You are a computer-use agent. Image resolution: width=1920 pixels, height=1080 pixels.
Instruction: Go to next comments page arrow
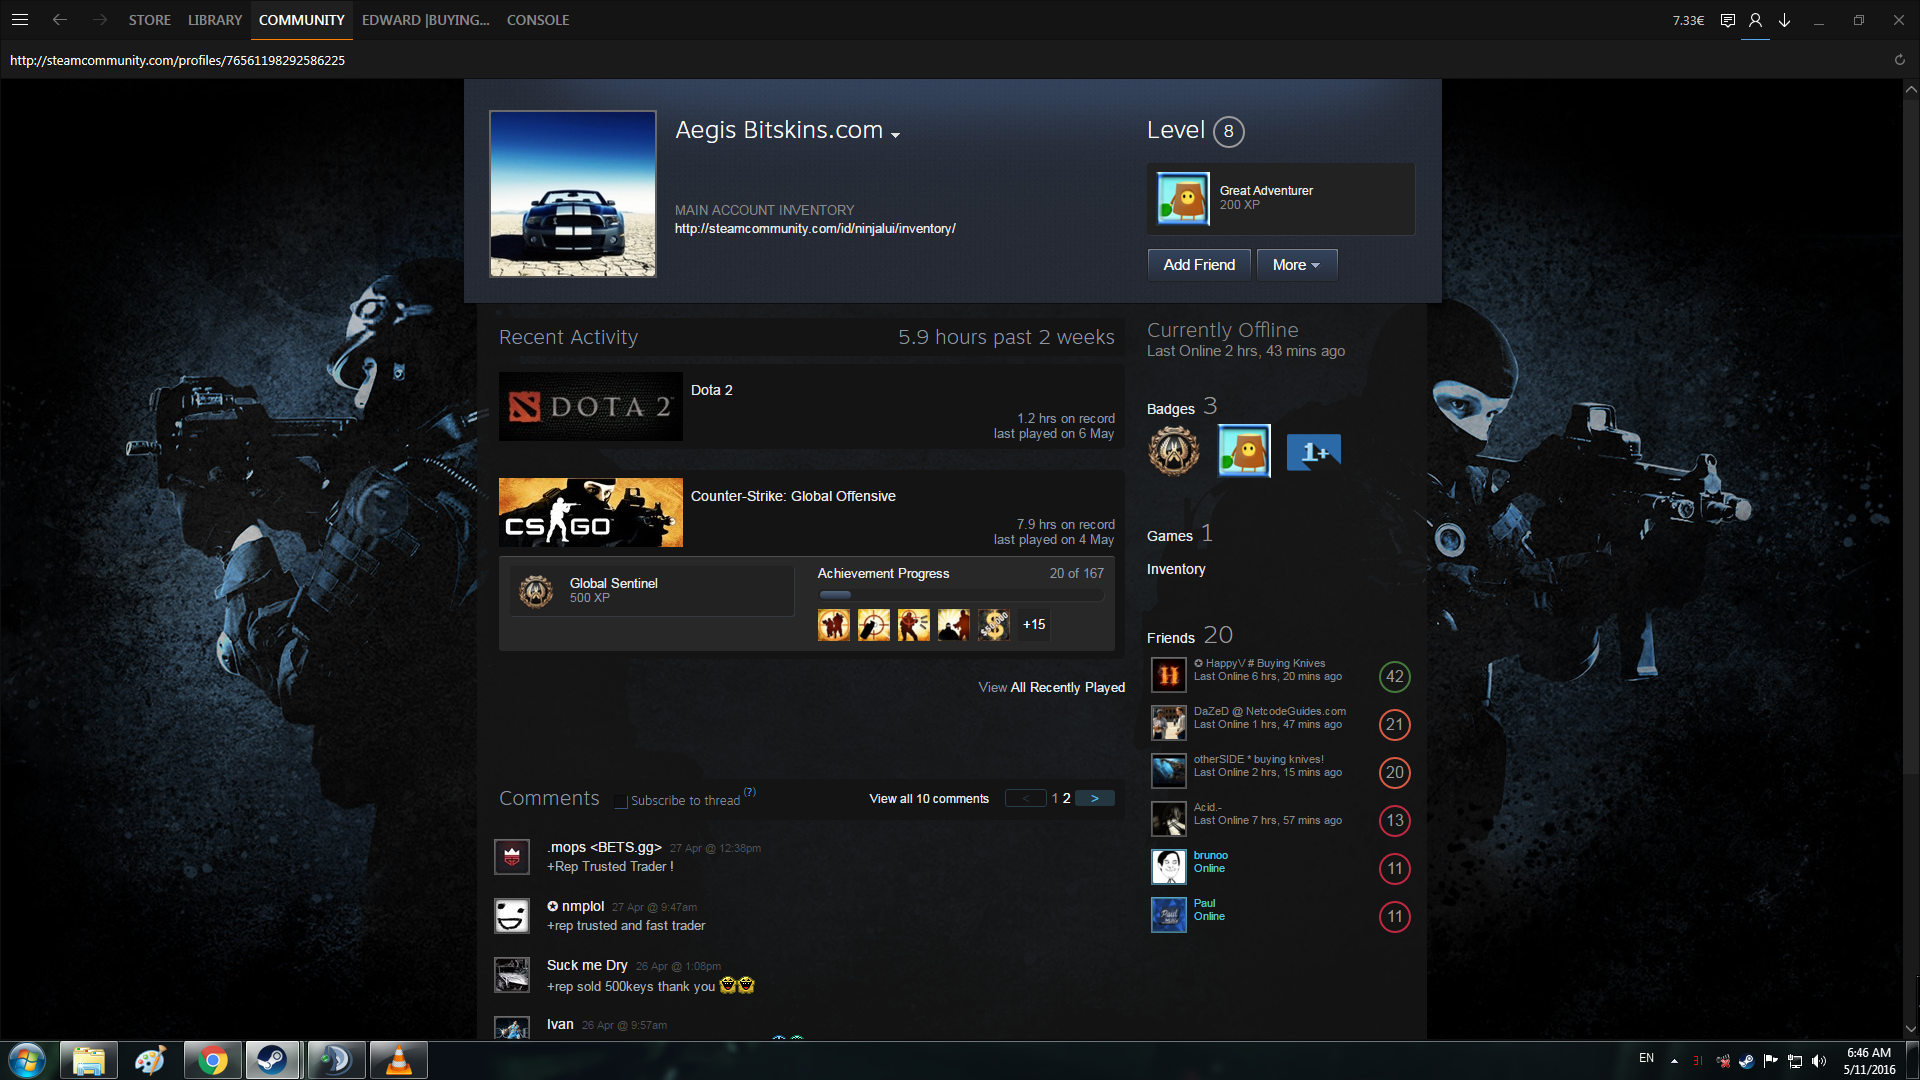click(1095, 798)
